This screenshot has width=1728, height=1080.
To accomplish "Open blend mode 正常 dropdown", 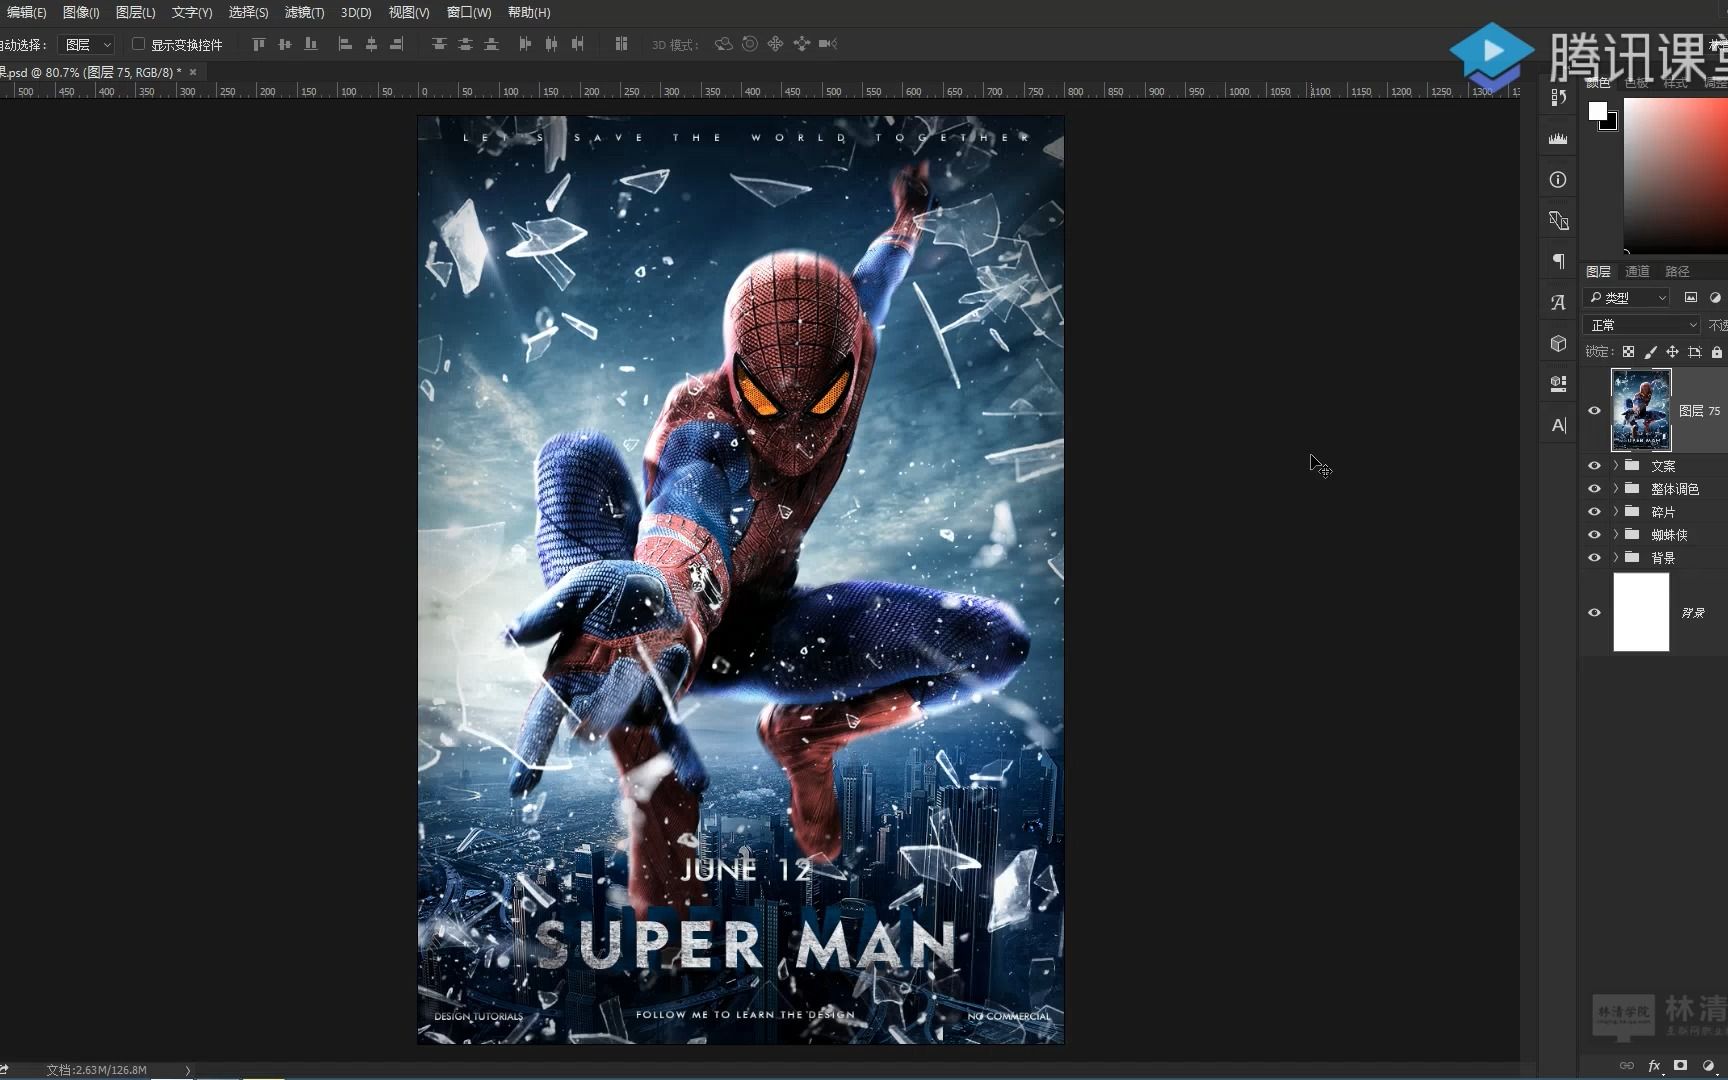I will coord(1641,325).
